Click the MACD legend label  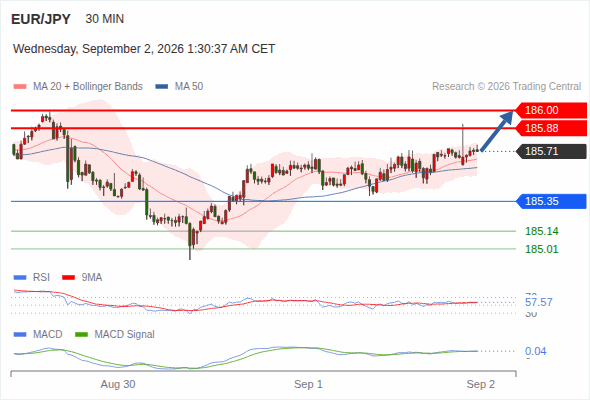point(47,335)
